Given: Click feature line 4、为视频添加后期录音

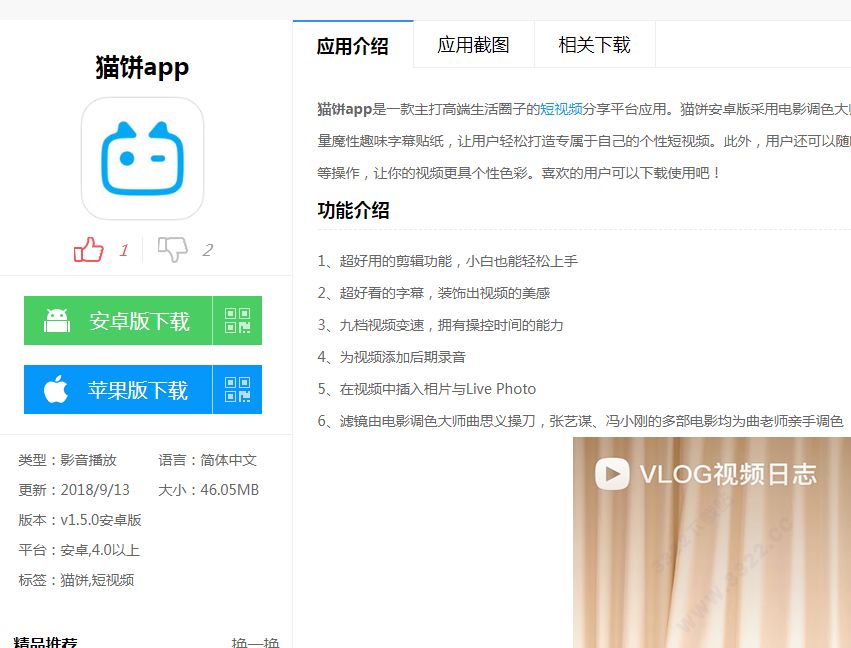Looking at the screenshot, I should (x=392, y=357).
